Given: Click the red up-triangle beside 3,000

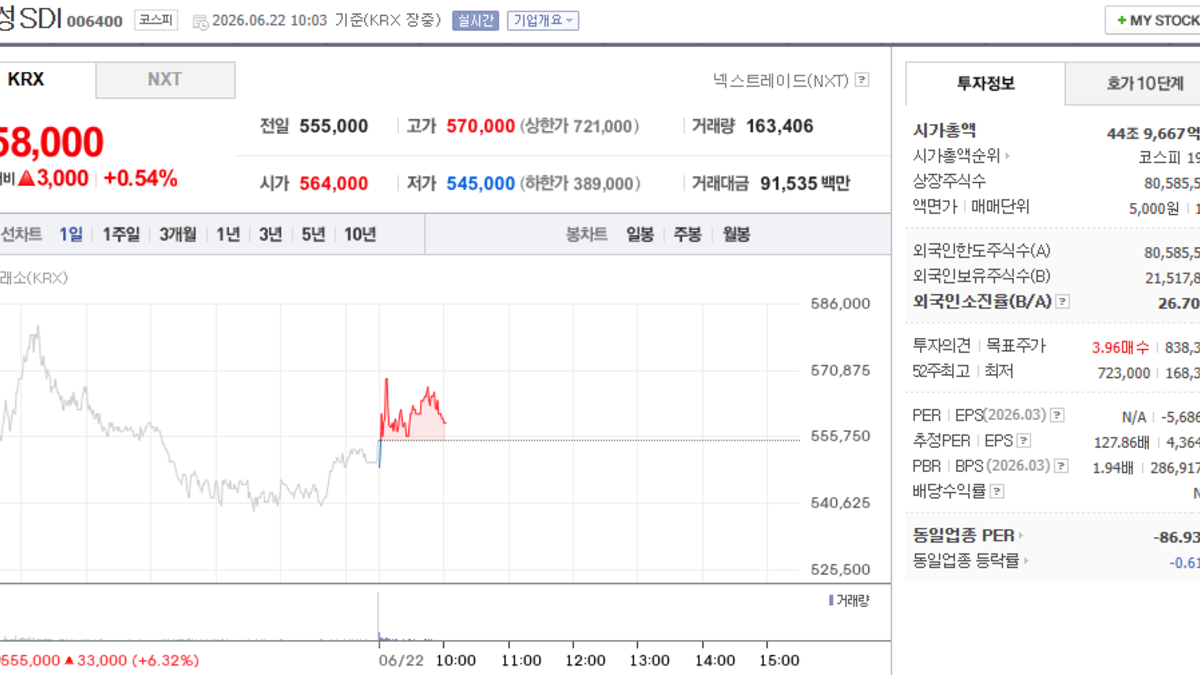Looking at the screenshot, I should 26,179.
